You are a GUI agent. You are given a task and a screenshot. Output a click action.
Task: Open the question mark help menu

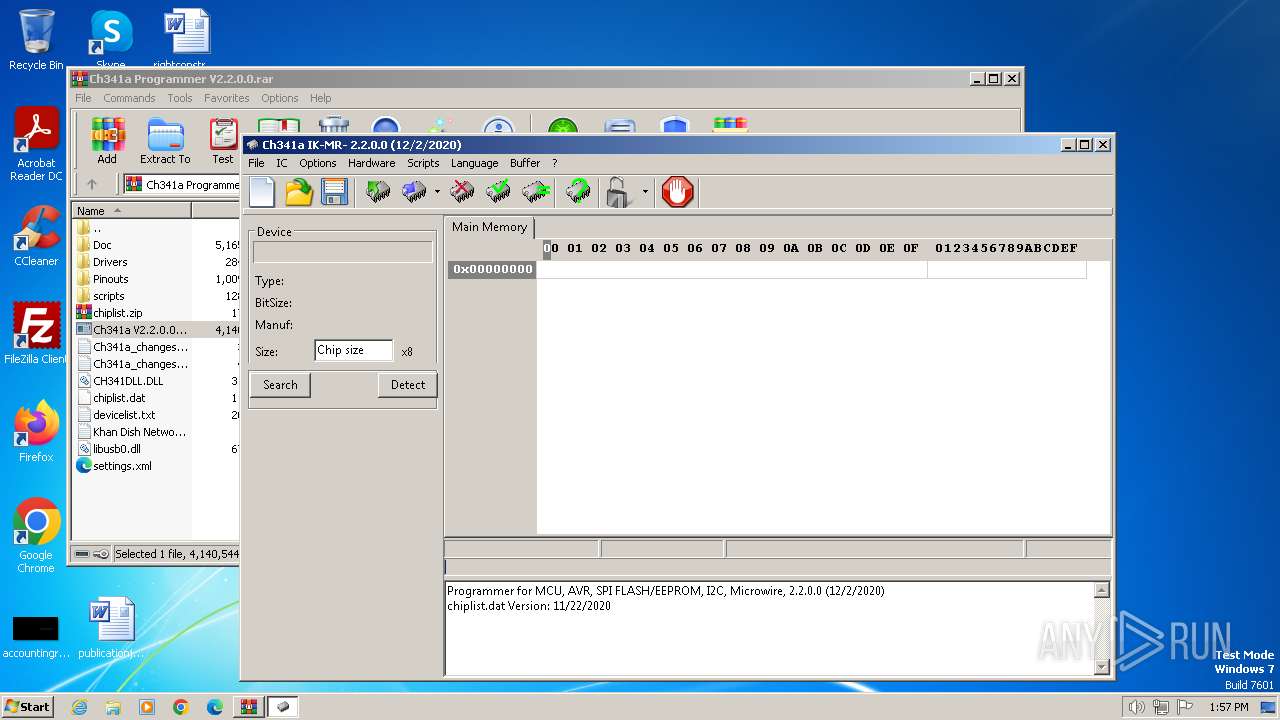click(554, 163)
